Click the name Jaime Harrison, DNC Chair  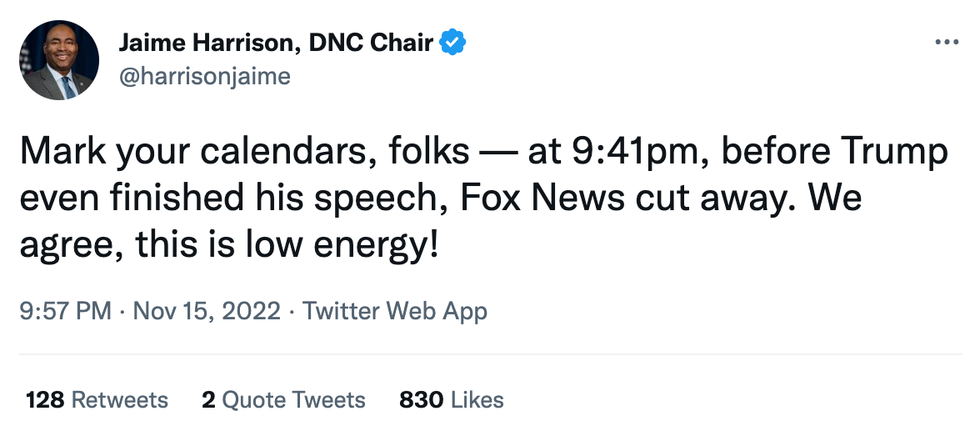point(276,43)
